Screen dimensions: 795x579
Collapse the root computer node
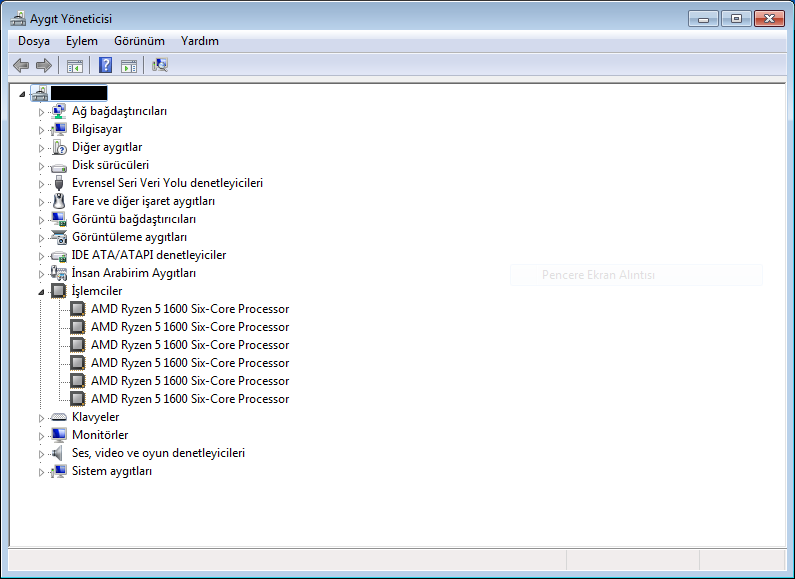[x=22, y=94]
